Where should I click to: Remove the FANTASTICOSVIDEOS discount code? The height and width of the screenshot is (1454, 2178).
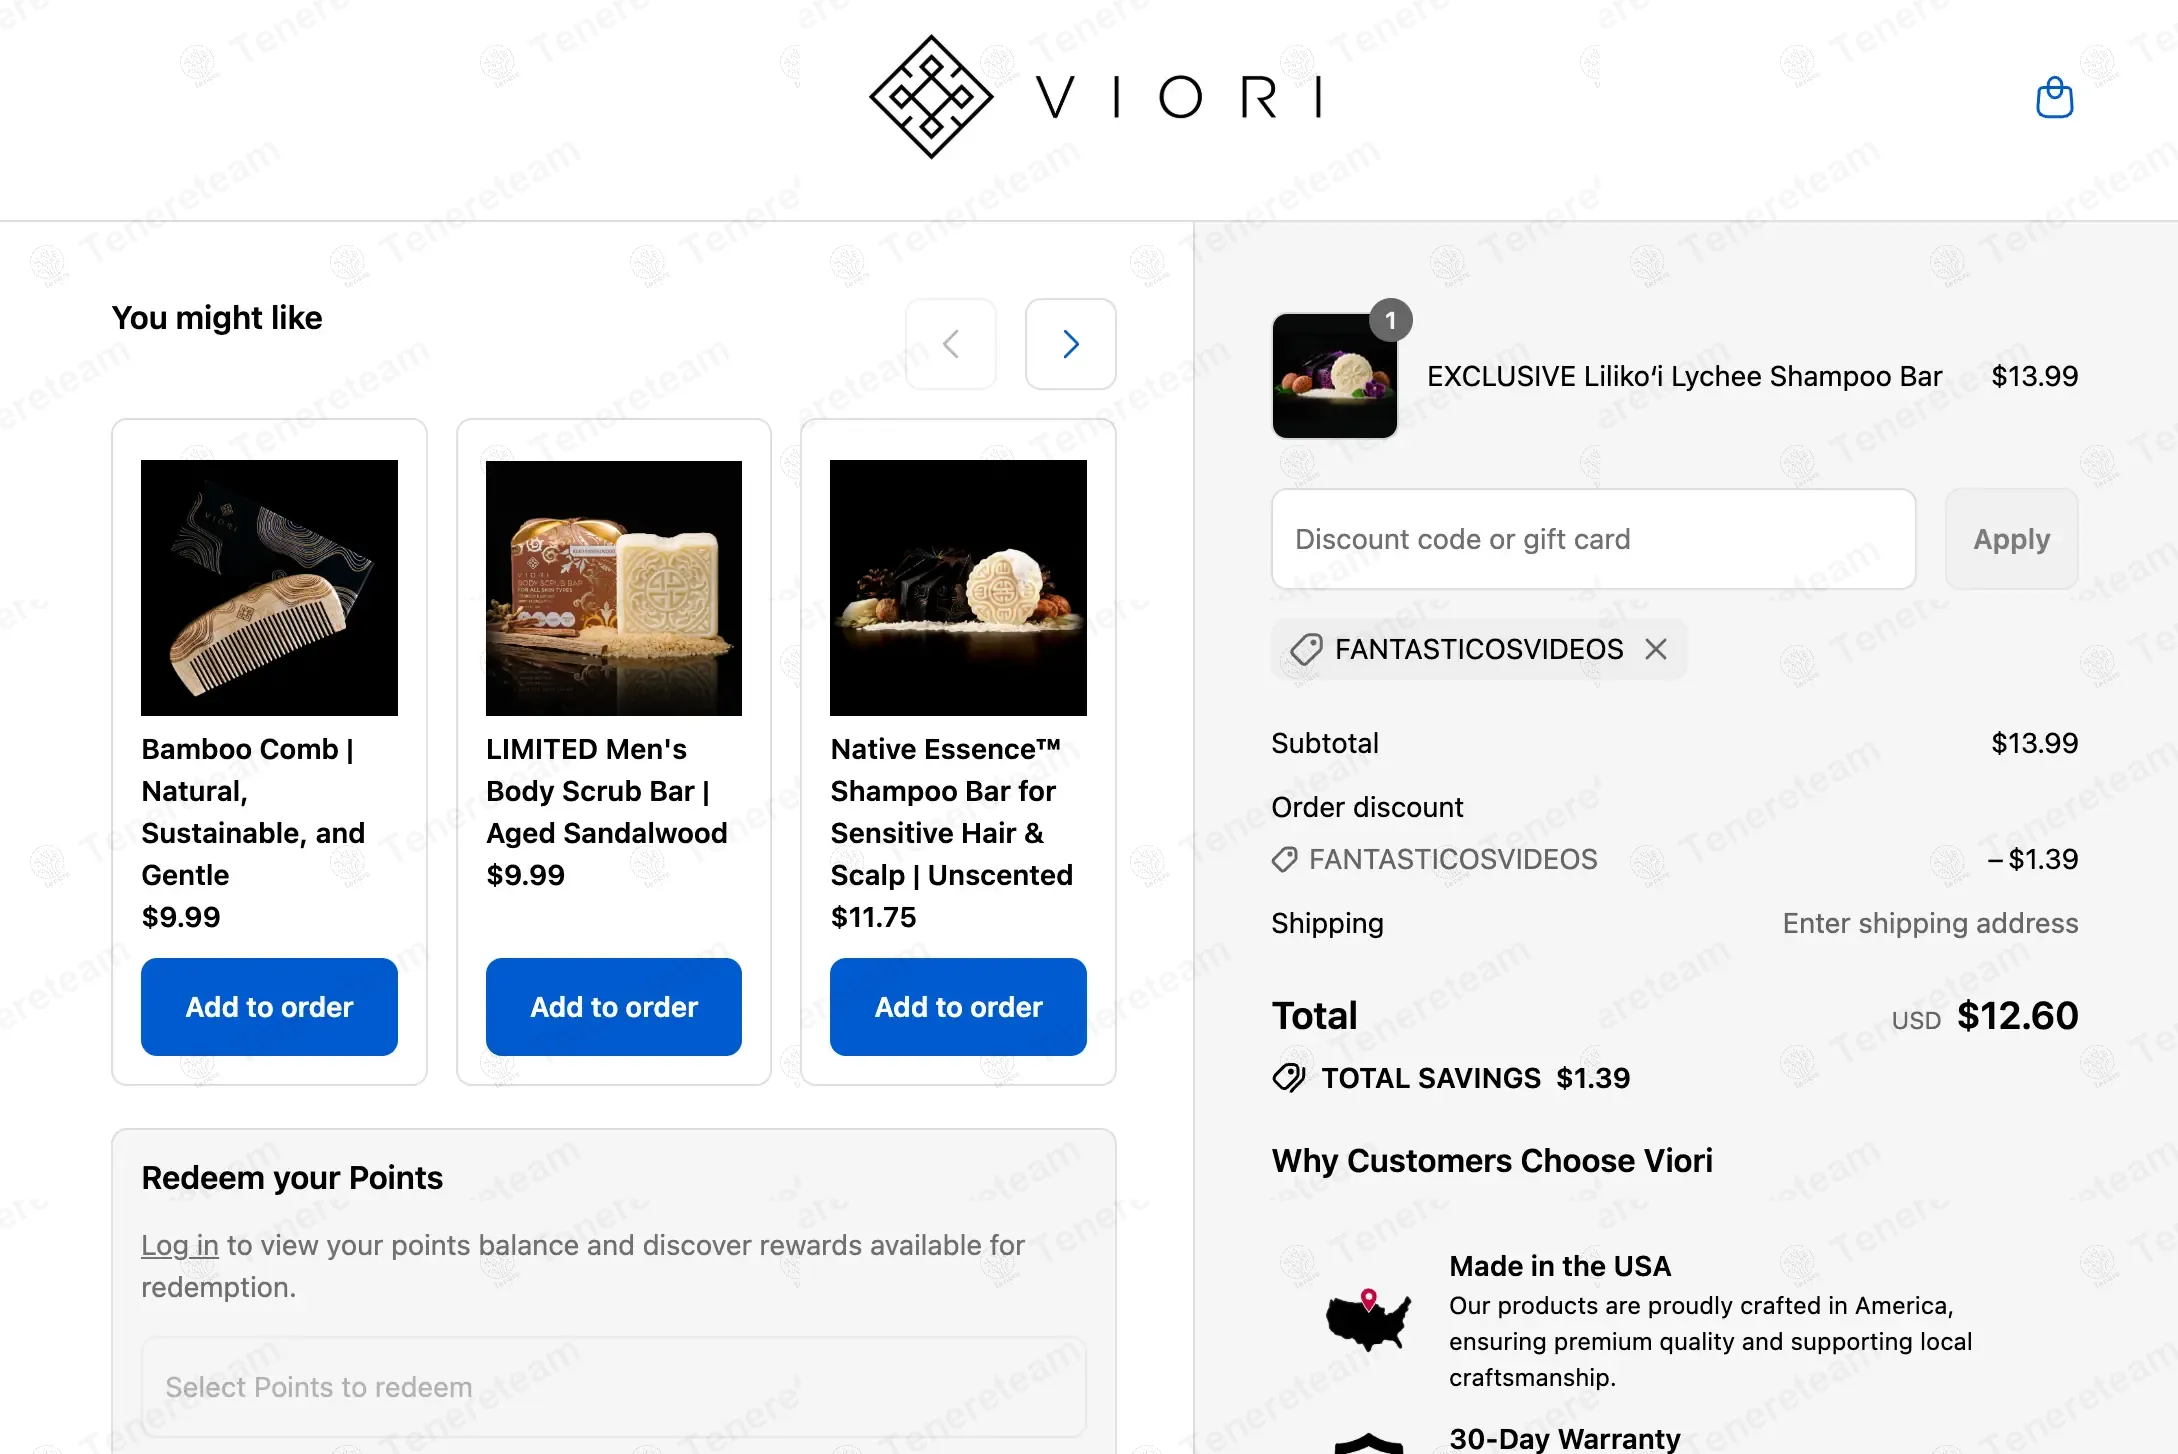[x=1656, y=649]
